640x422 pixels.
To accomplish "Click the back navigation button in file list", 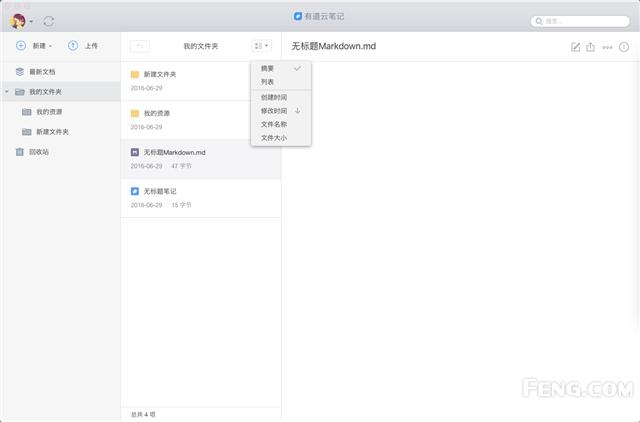I will (x=140, y=46).
